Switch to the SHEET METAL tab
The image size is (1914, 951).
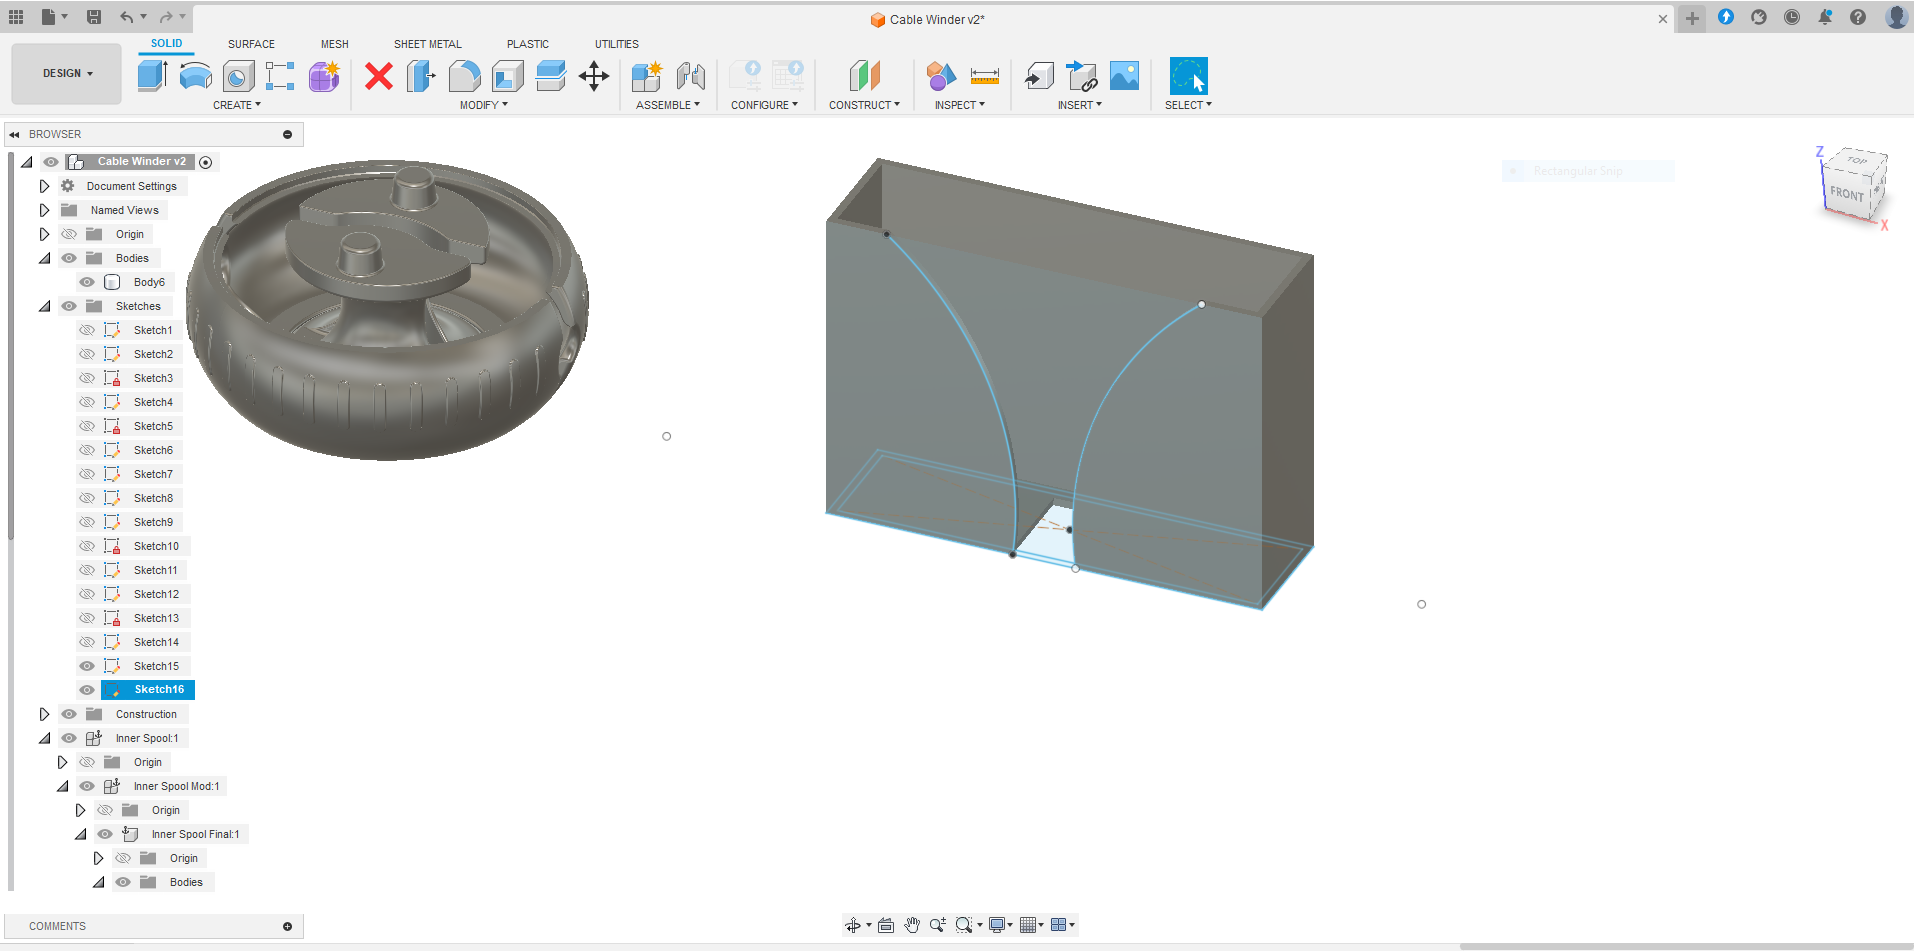(x=428, y=44)
